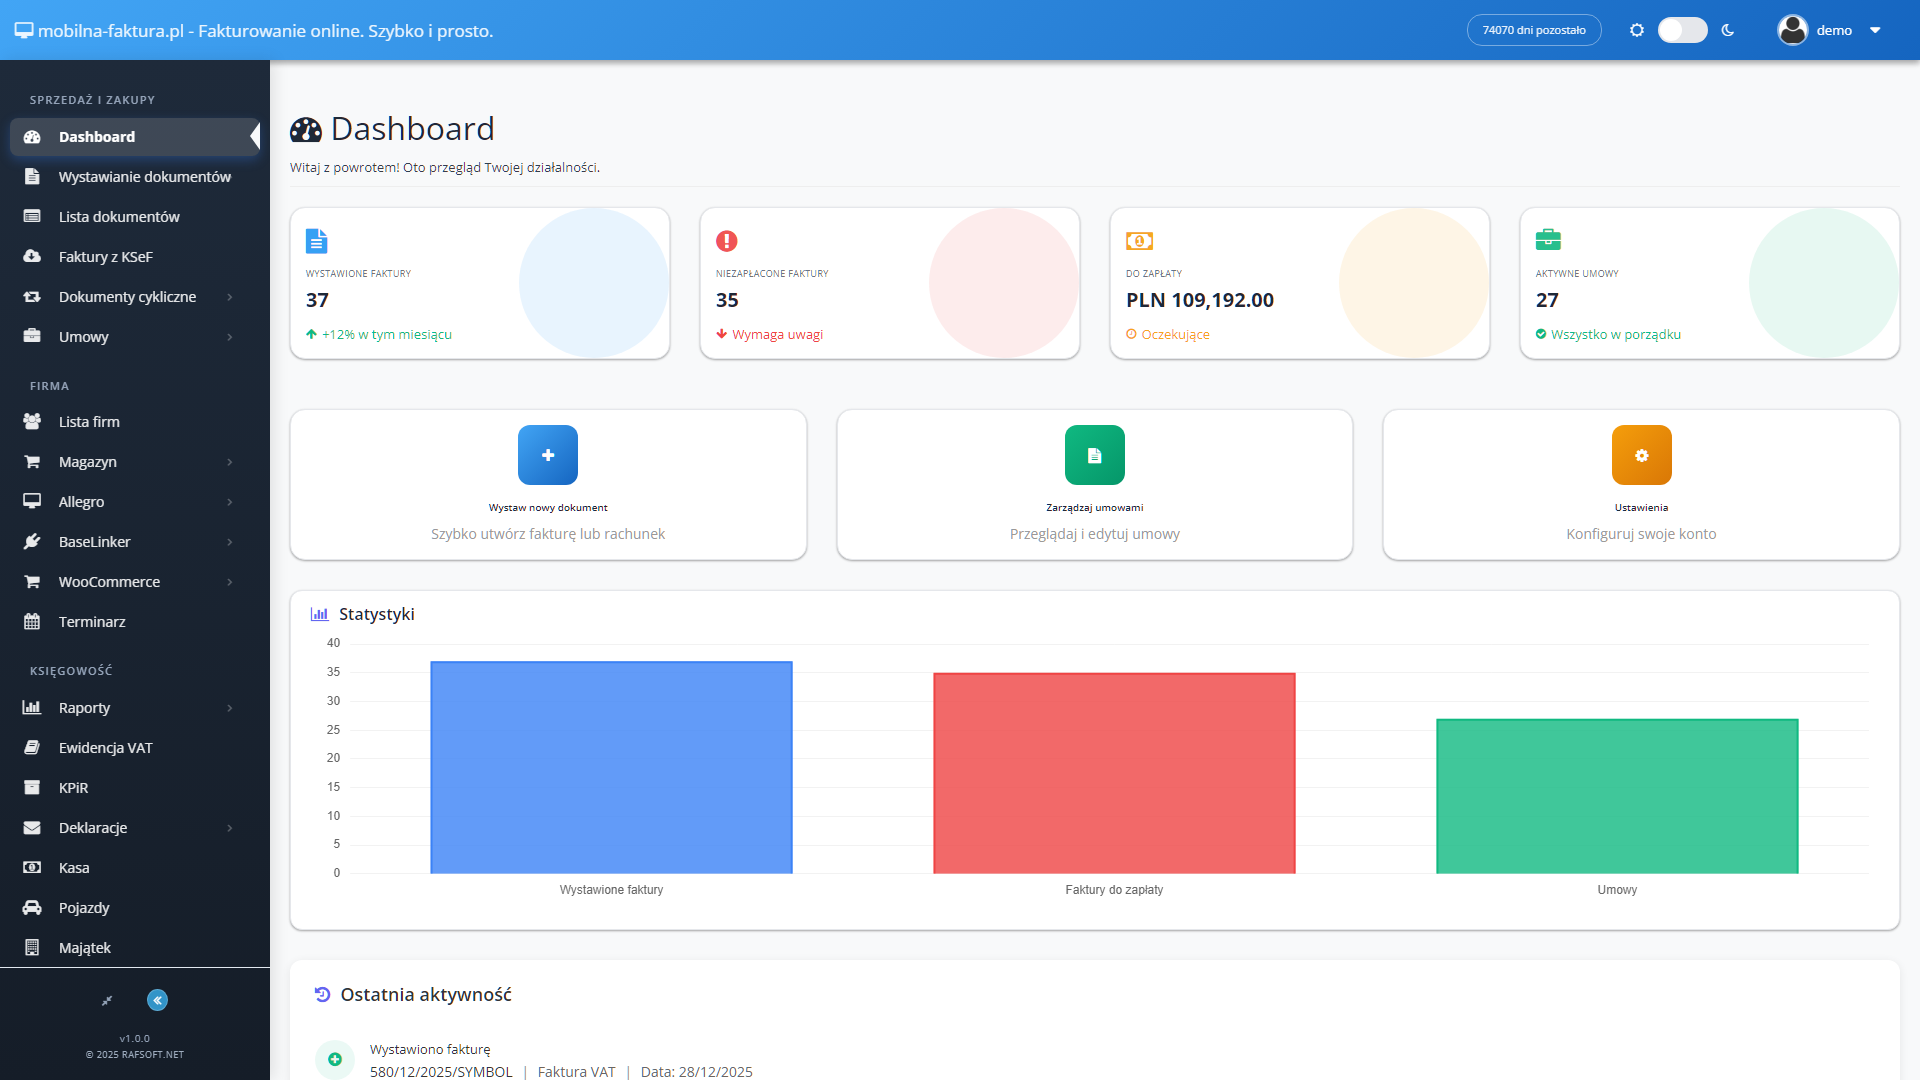This screenshot has height=1080, width=1920.
Task: Go to Ewidencja VAT menu item
Action: tap(105, 748)
